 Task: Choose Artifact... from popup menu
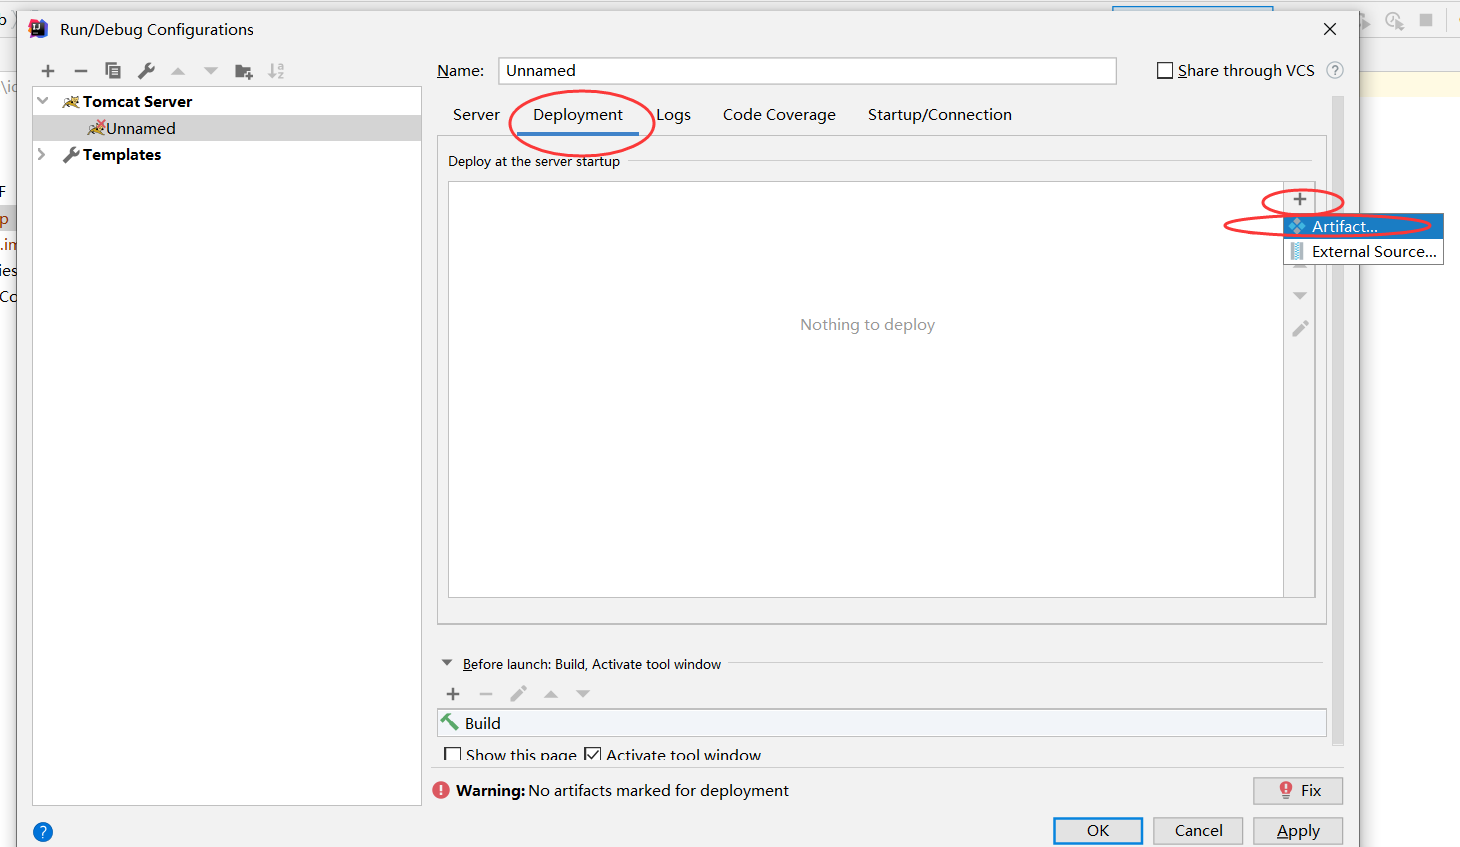[1363, 226]
